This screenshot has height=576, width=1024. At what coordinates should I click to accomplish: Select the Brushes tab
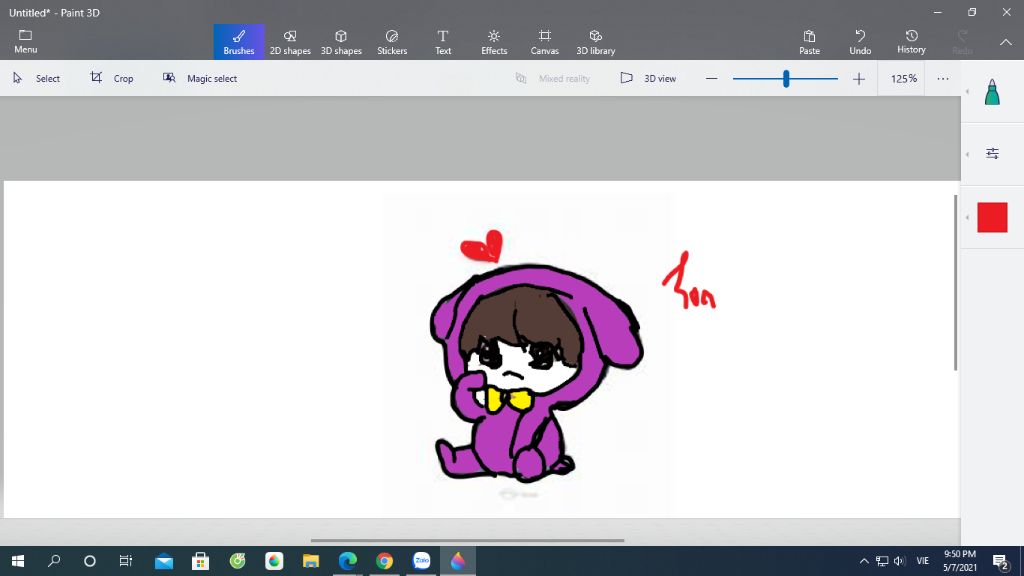239,42
